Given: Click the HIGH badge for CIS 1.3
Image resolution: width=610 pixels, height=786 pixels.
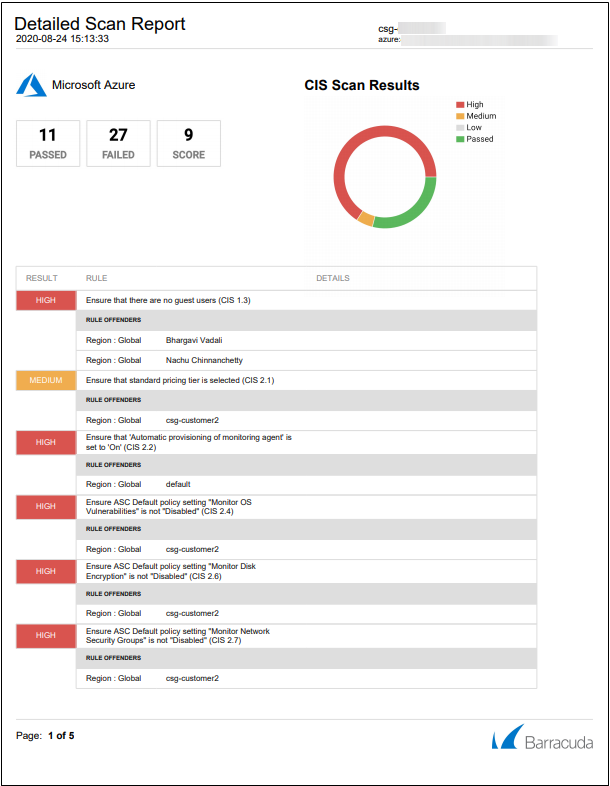Looking at the screenshot, I should pyautogui.click(x=46, y=300).
